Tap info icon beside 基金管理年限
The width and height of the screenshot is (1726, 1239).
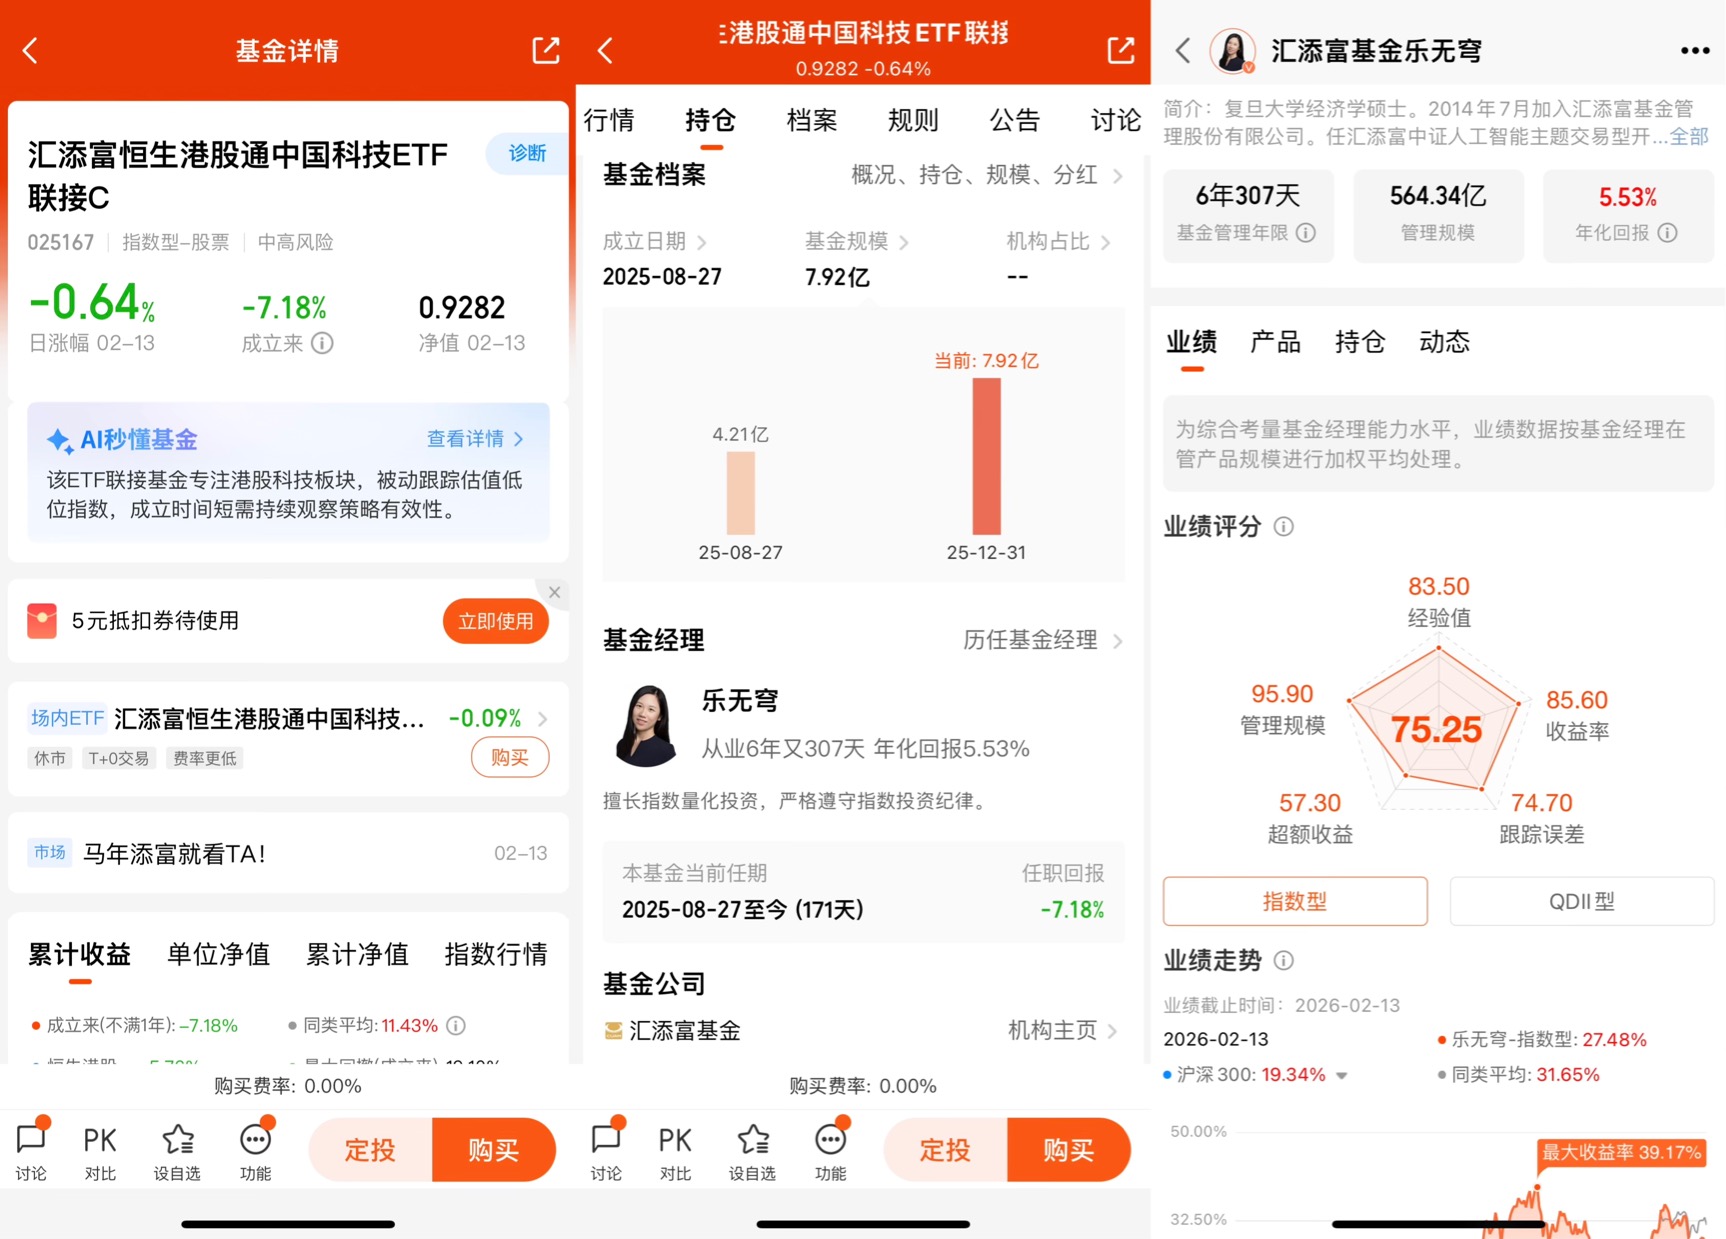click(1306, 233)
